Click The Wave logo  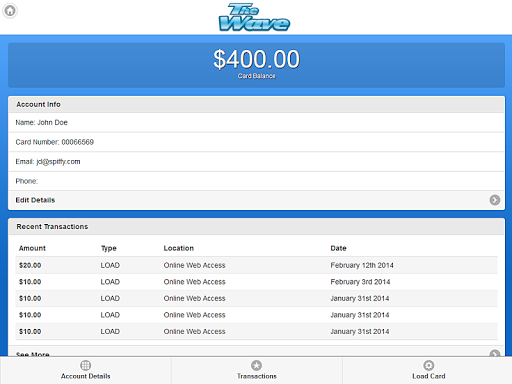[x=254, y=17]
